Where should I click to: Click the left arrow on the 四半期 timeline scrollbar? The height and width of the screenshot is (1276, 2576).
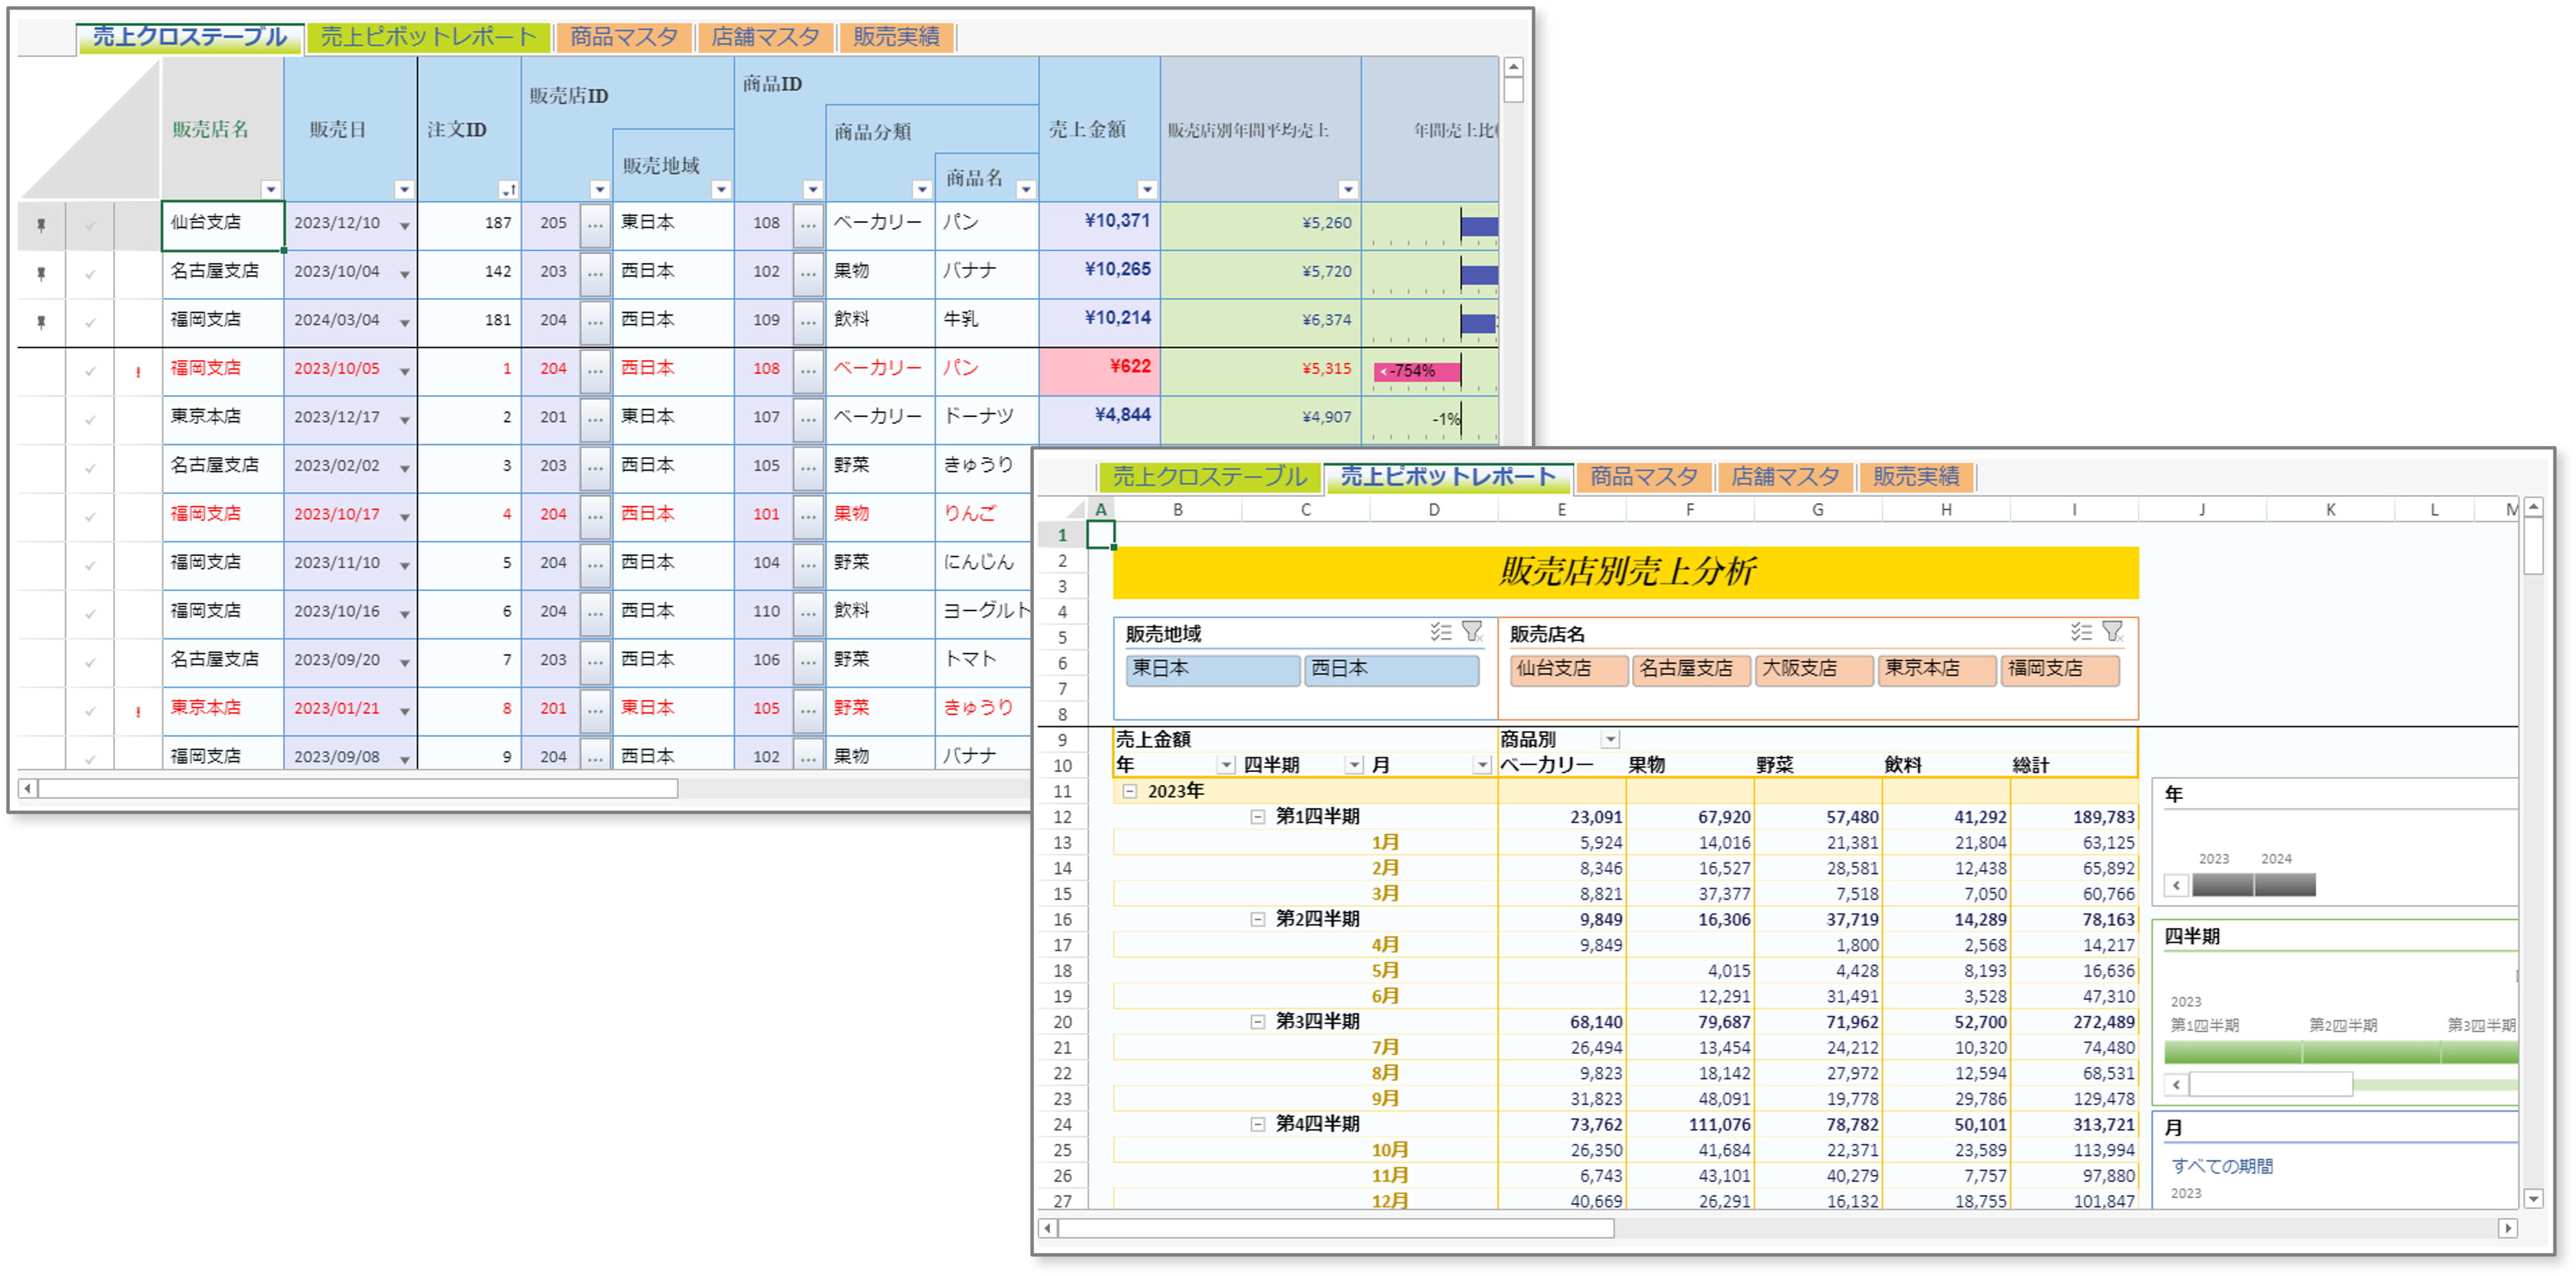(x=2176, y=1085)
